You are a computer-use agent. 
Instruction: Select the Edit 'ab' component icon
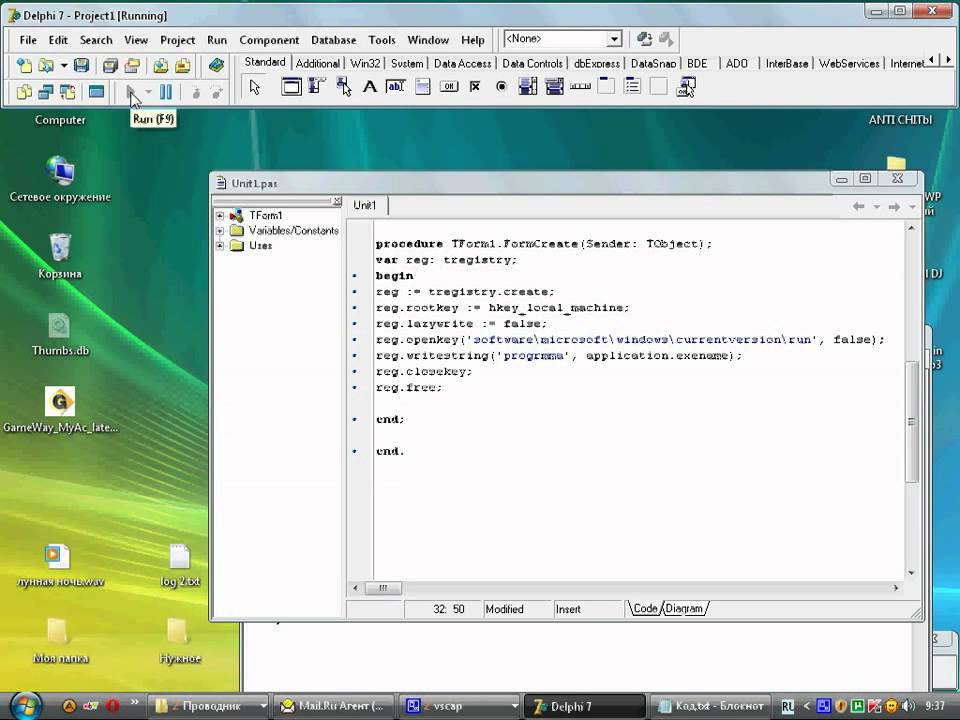pos(396,86)
